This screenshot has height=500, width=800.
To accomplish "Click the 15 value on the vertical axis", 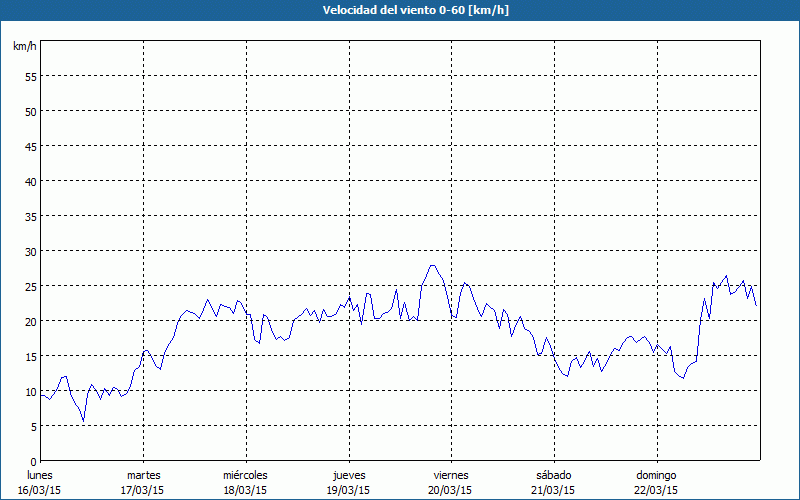I will click(30, 356).
